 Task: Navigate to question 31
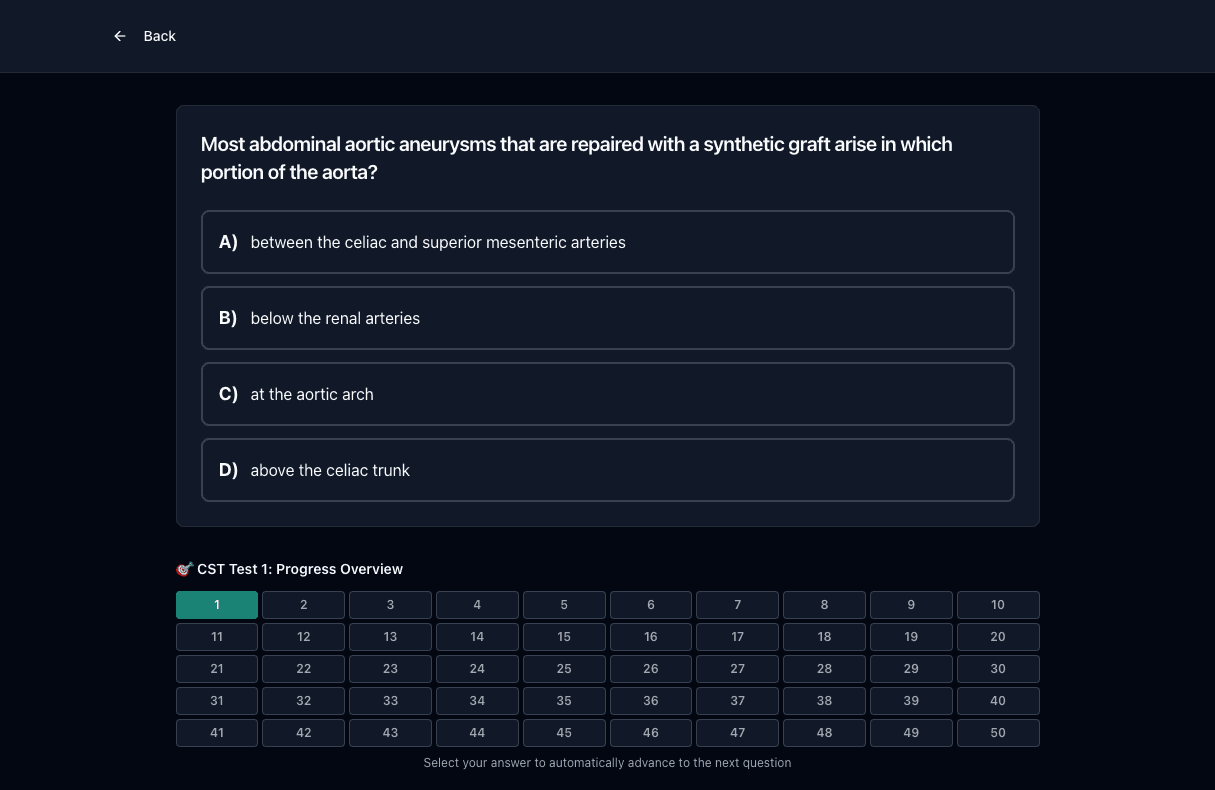click(217, 701)
